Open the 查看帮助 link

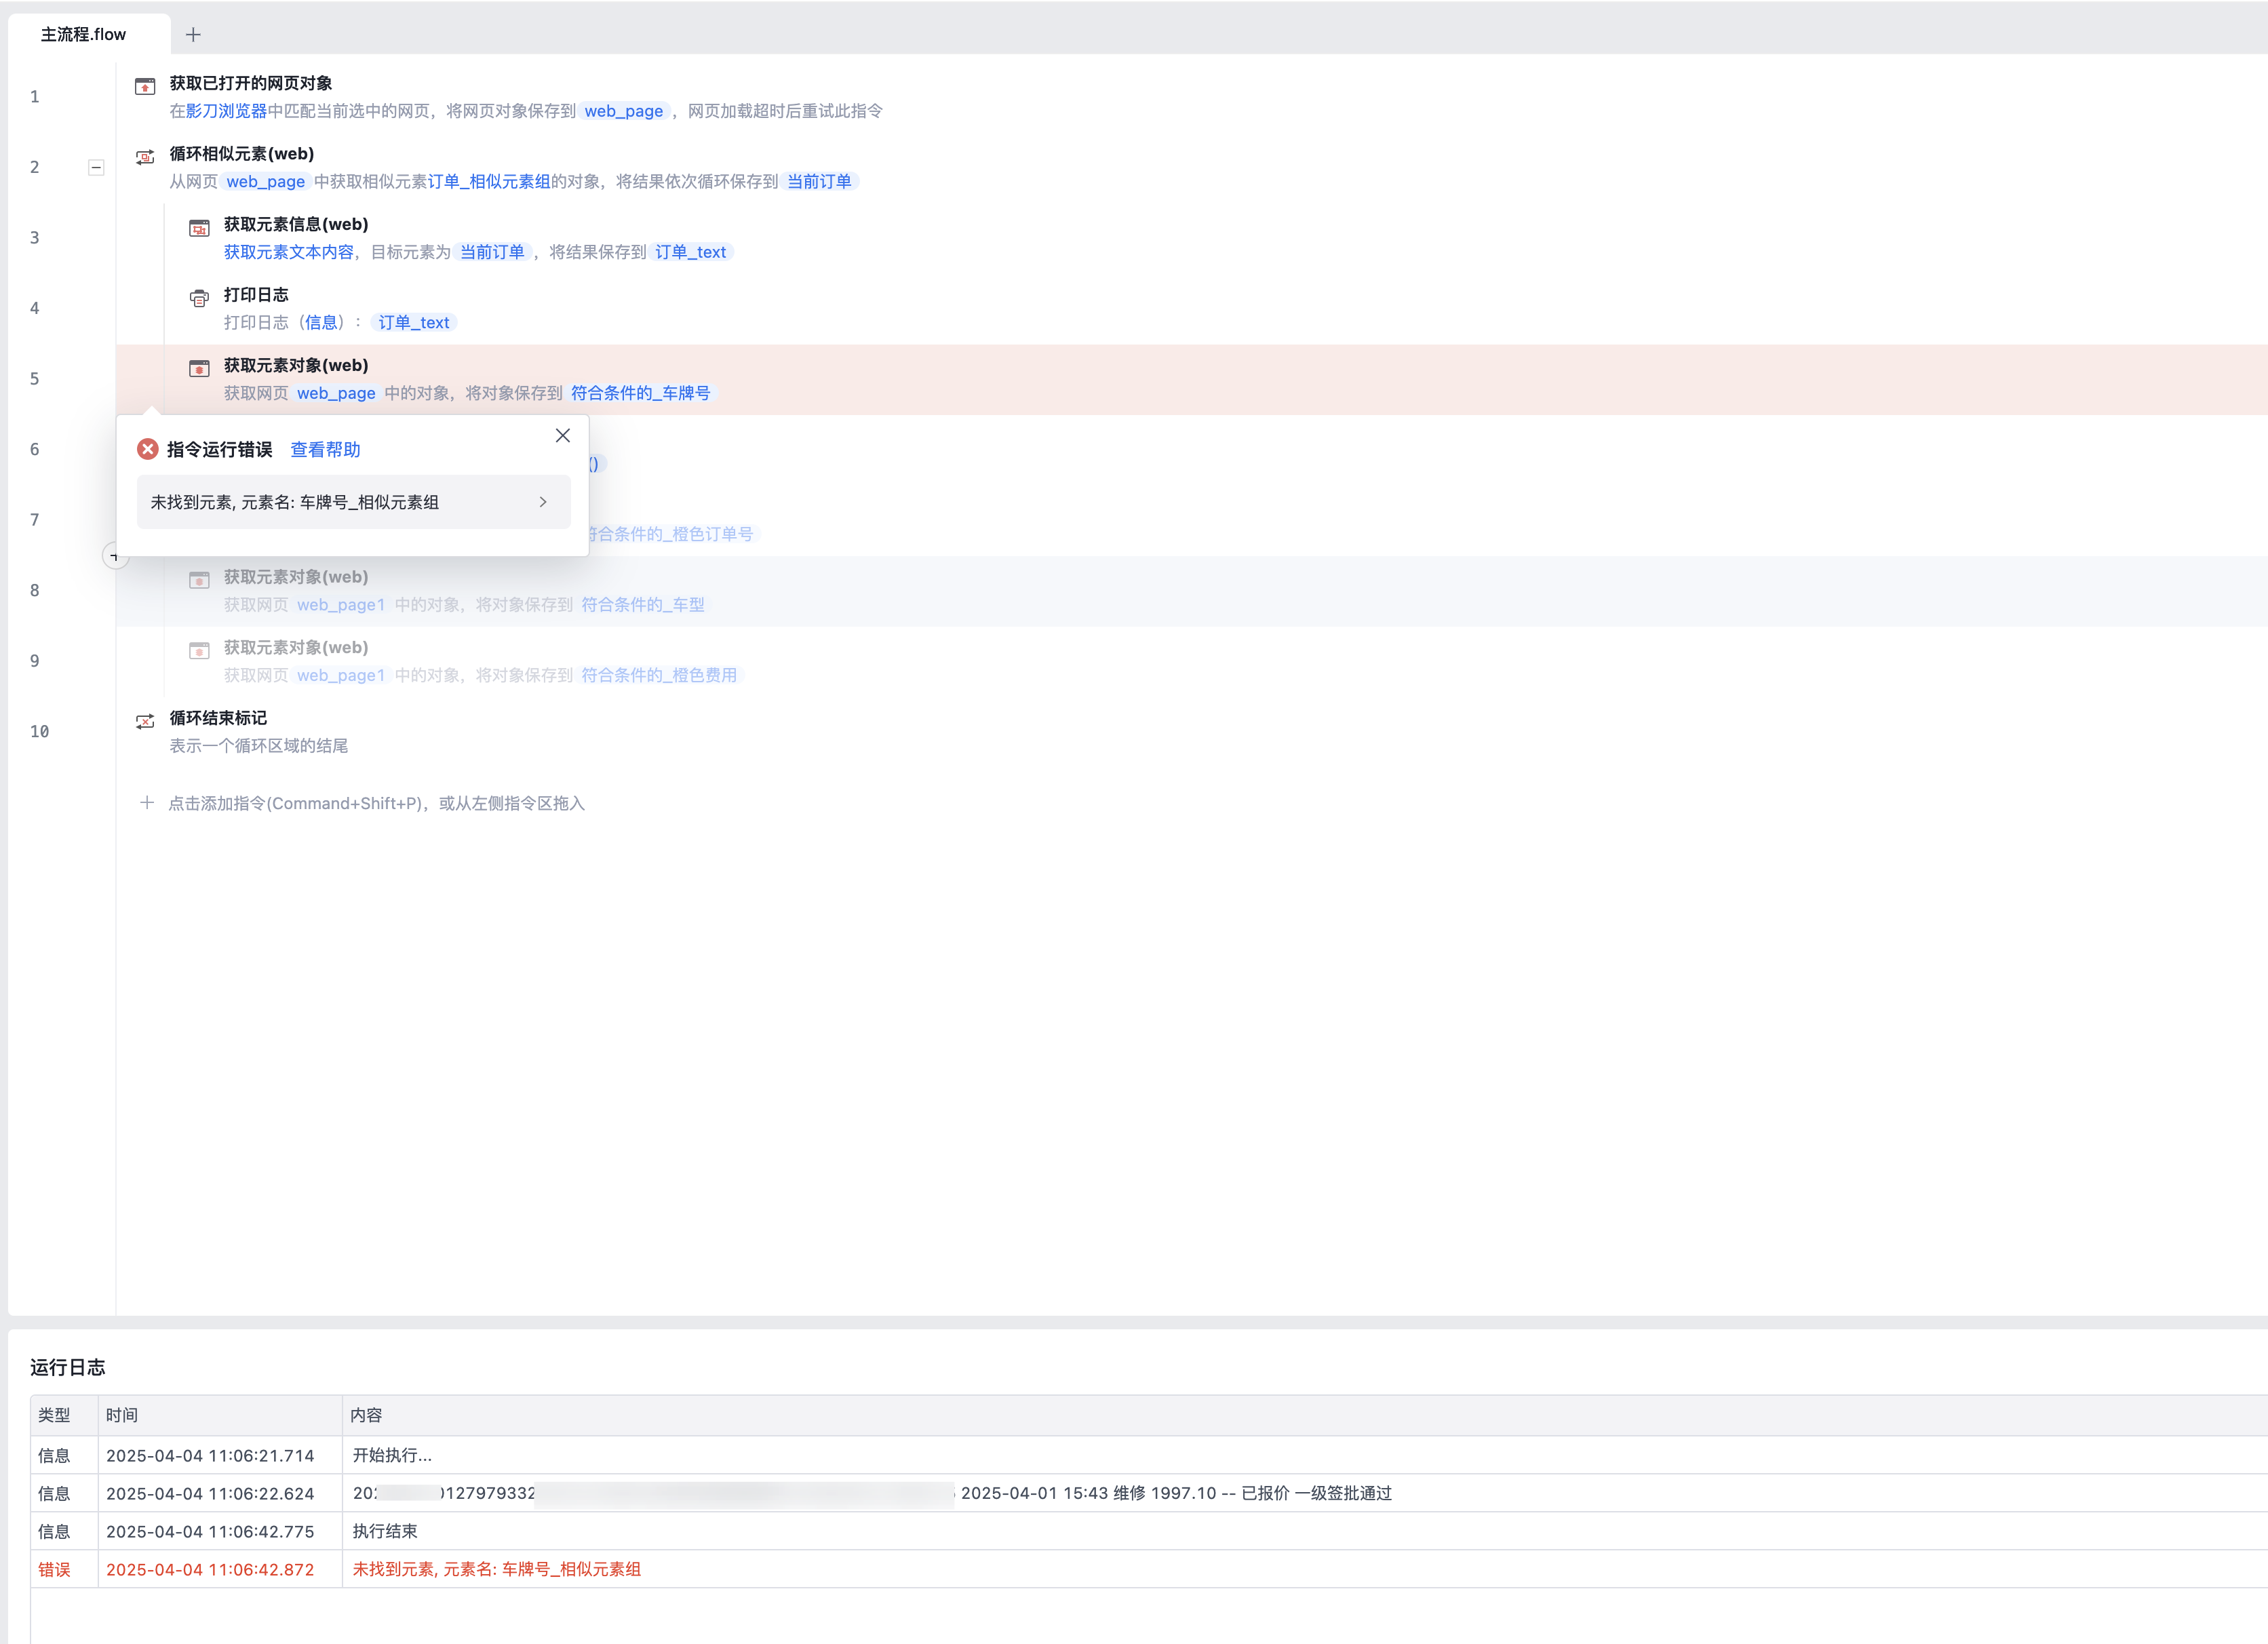325,449
